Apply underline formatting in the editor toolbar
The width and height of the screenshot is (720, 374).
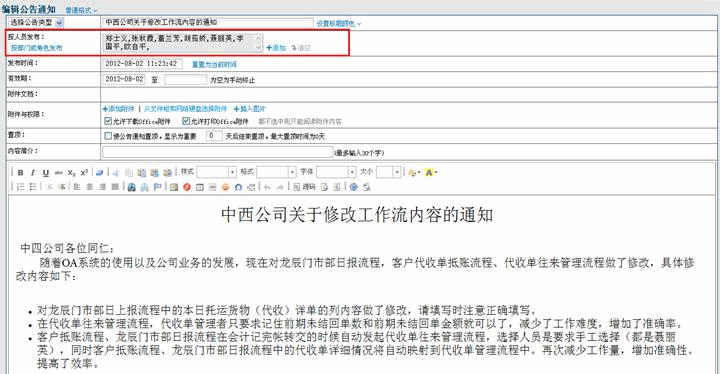click(x=45, y=173)
